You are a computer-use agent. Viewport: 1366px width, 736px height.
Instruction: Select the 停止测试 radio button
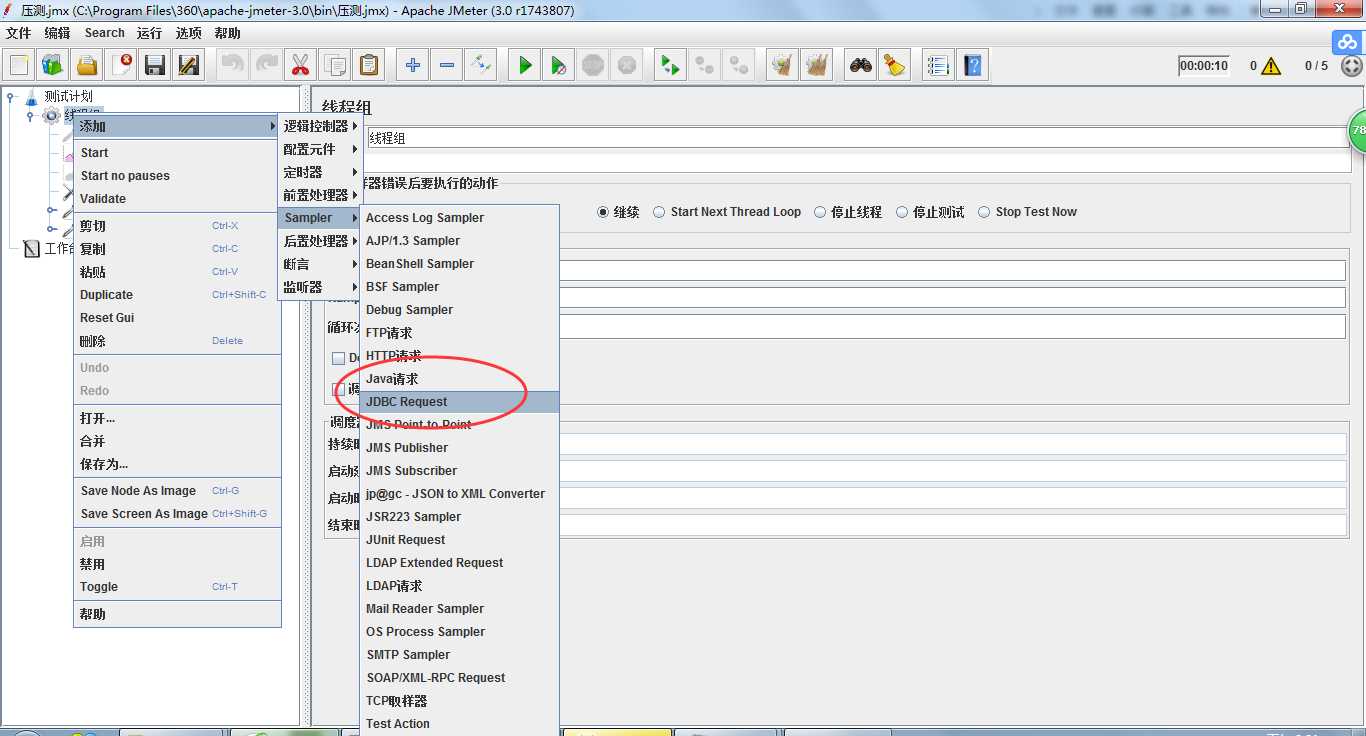tap(902, 212)
